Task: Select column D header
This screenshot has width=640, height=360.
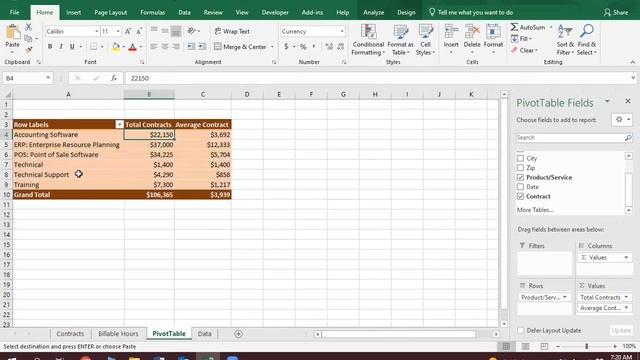Action: [247, 94]
